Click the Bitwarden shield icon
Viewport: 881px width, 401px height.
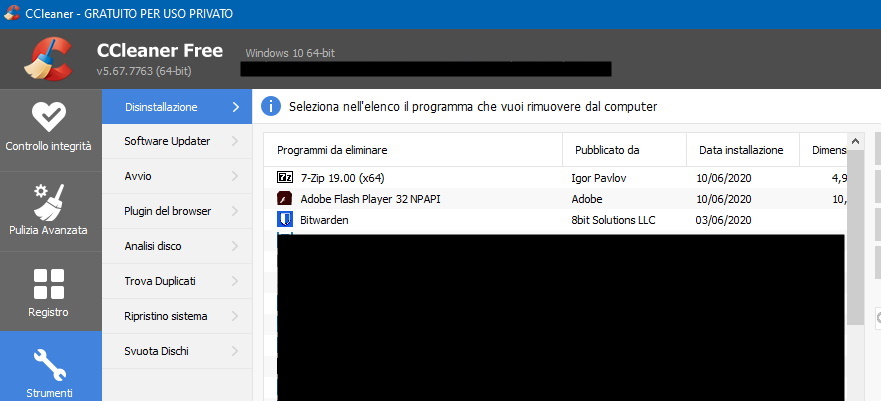[x=285, y=220]
